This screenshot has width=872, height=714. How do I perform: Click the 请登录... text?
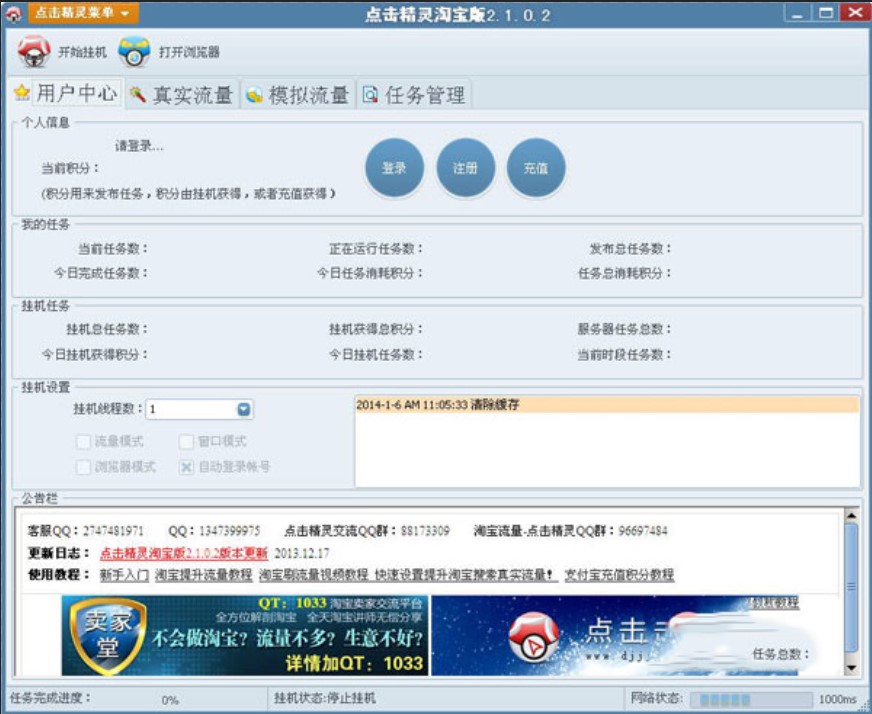(139, 146)
